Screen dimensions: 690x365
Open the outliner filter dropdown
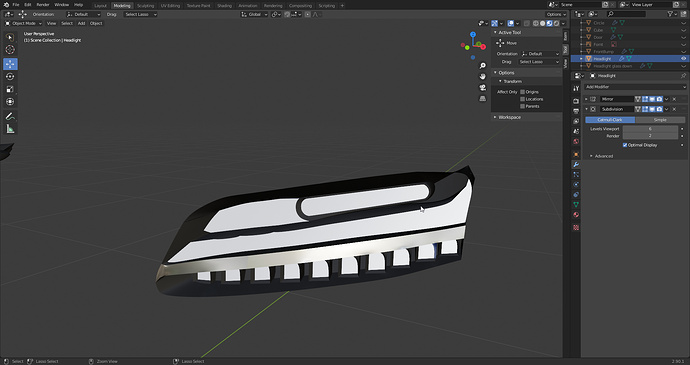tap(672, 15)
